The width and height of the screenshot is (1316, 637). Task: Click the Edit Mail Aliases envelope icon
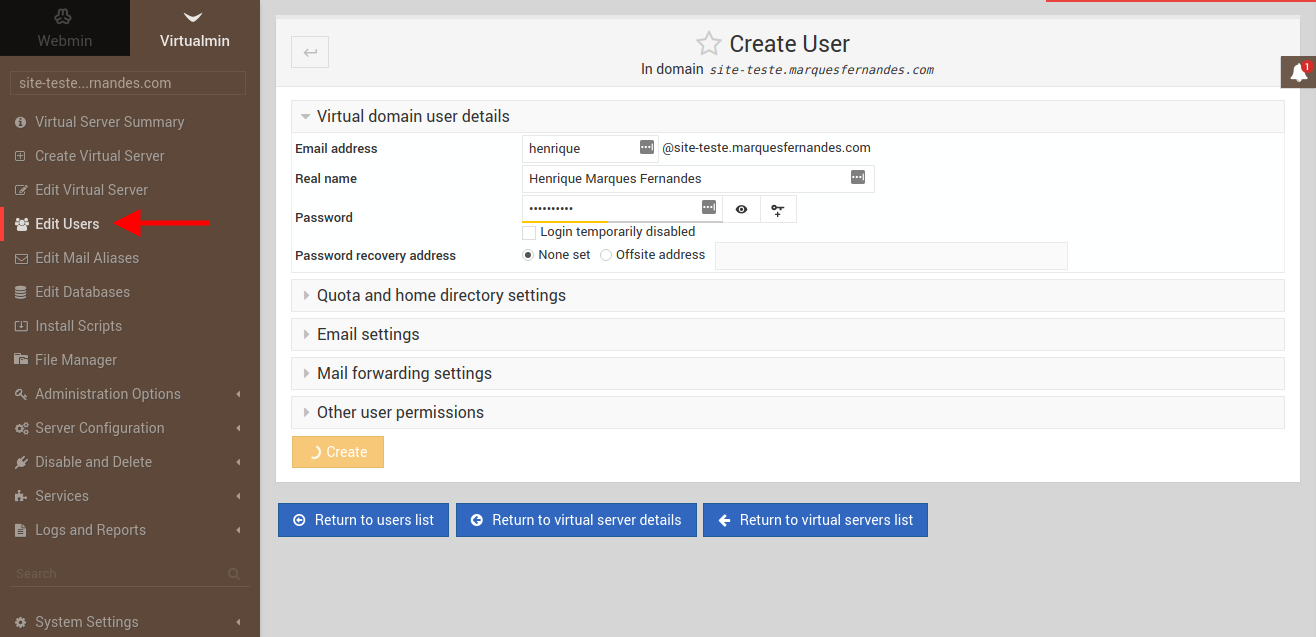click(21, 258)
